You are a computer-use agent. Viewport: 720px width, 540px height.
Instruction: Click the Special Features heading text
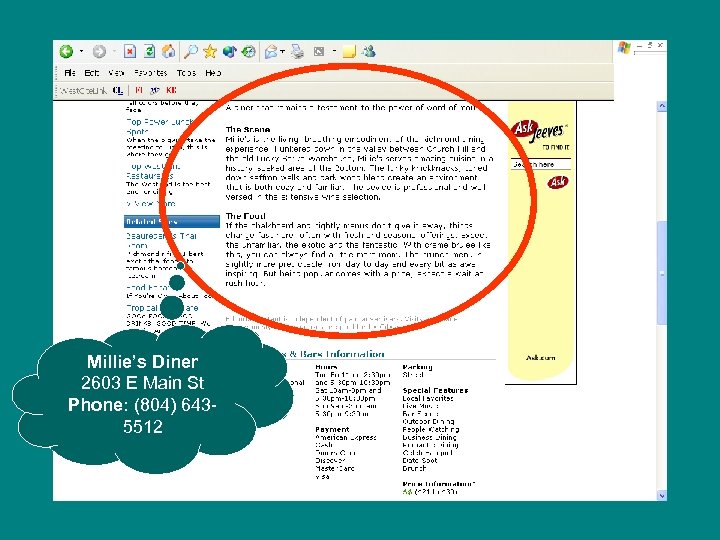pos(435,390)
